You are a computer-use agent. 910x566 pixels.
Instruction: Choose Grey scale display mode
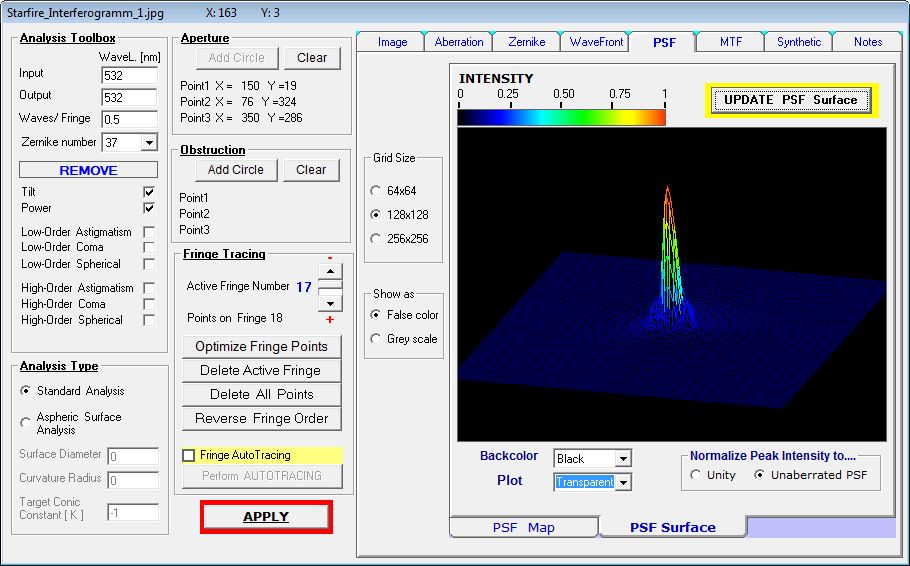point(376,339)
